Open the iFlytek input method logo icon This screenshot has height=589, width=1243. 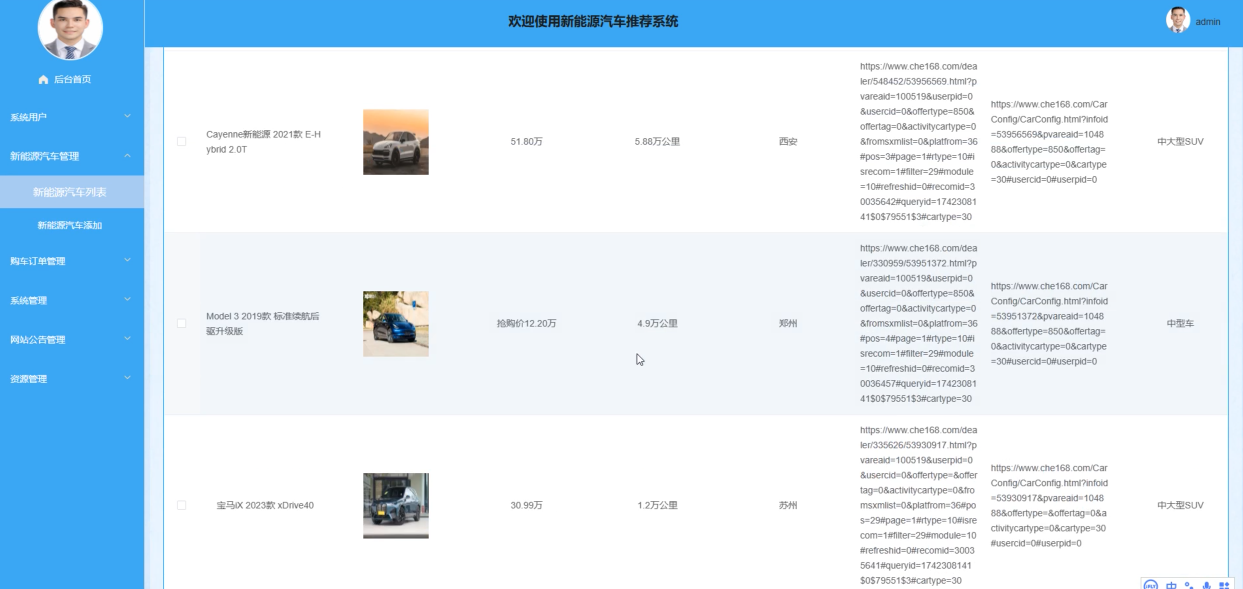tap(1150, 586)
